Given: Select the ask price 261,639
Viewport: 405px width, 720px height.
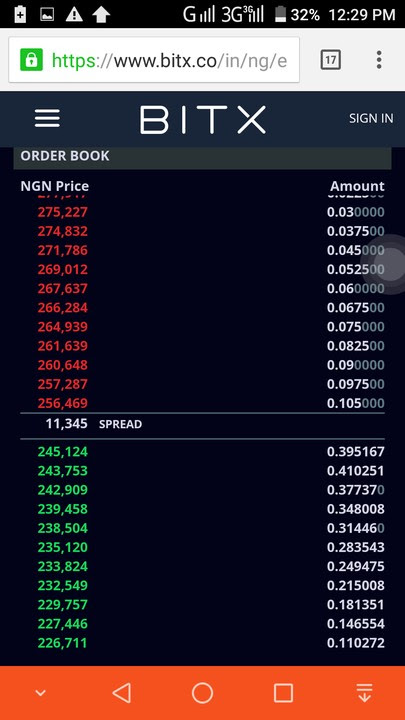Looking at the screenshot, I should click(x=62, y=346).
